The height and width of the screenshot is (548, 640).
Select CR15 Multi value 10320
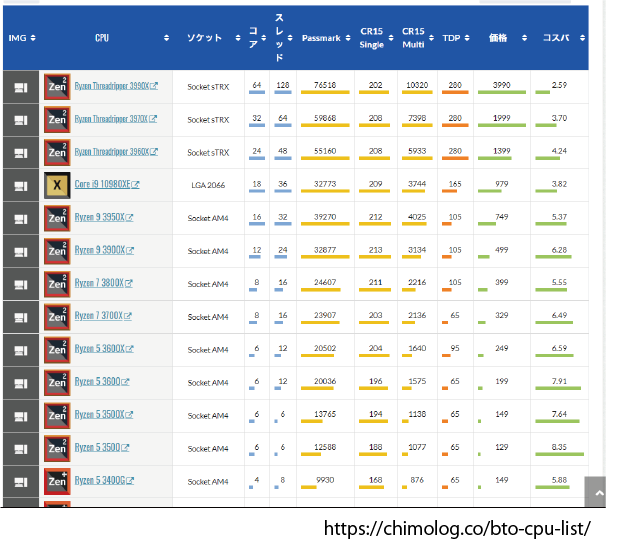click(417, 85)
